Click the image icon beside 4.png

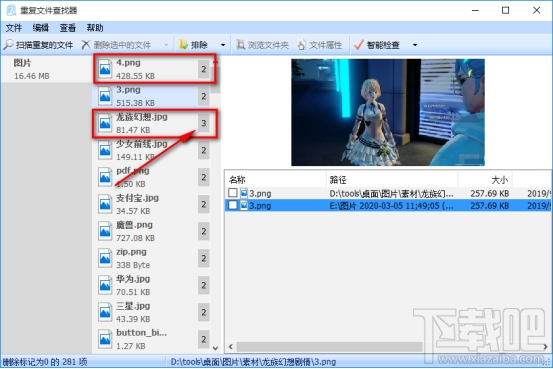click(105, 69)
